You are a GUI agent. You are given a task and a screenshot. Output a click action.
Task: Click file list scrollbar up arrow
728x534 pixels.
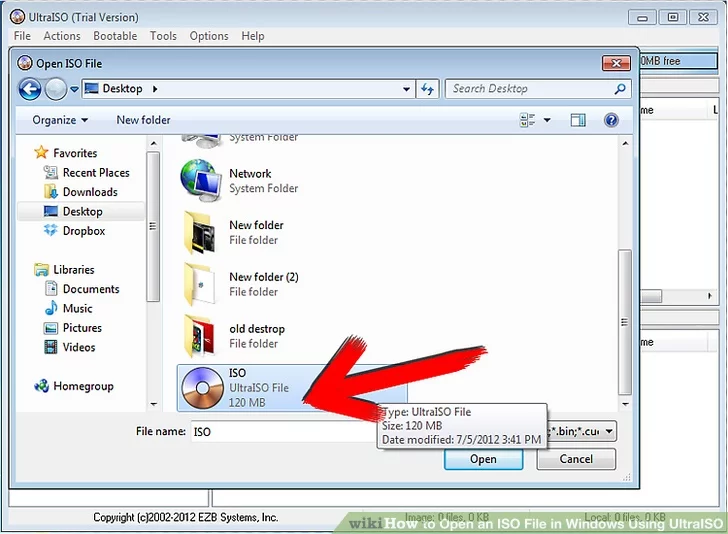(625, 144)
